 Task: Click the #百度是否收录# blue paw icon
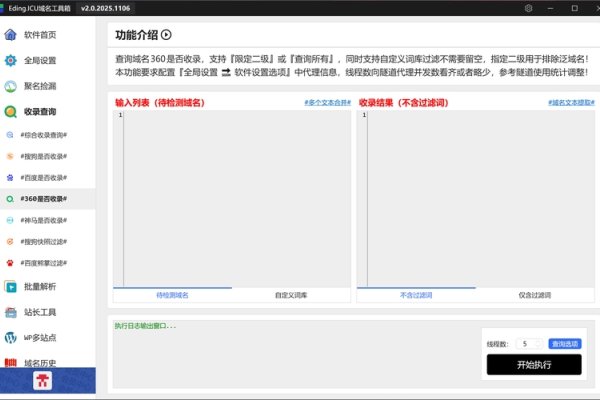click(x=10, y=178)
